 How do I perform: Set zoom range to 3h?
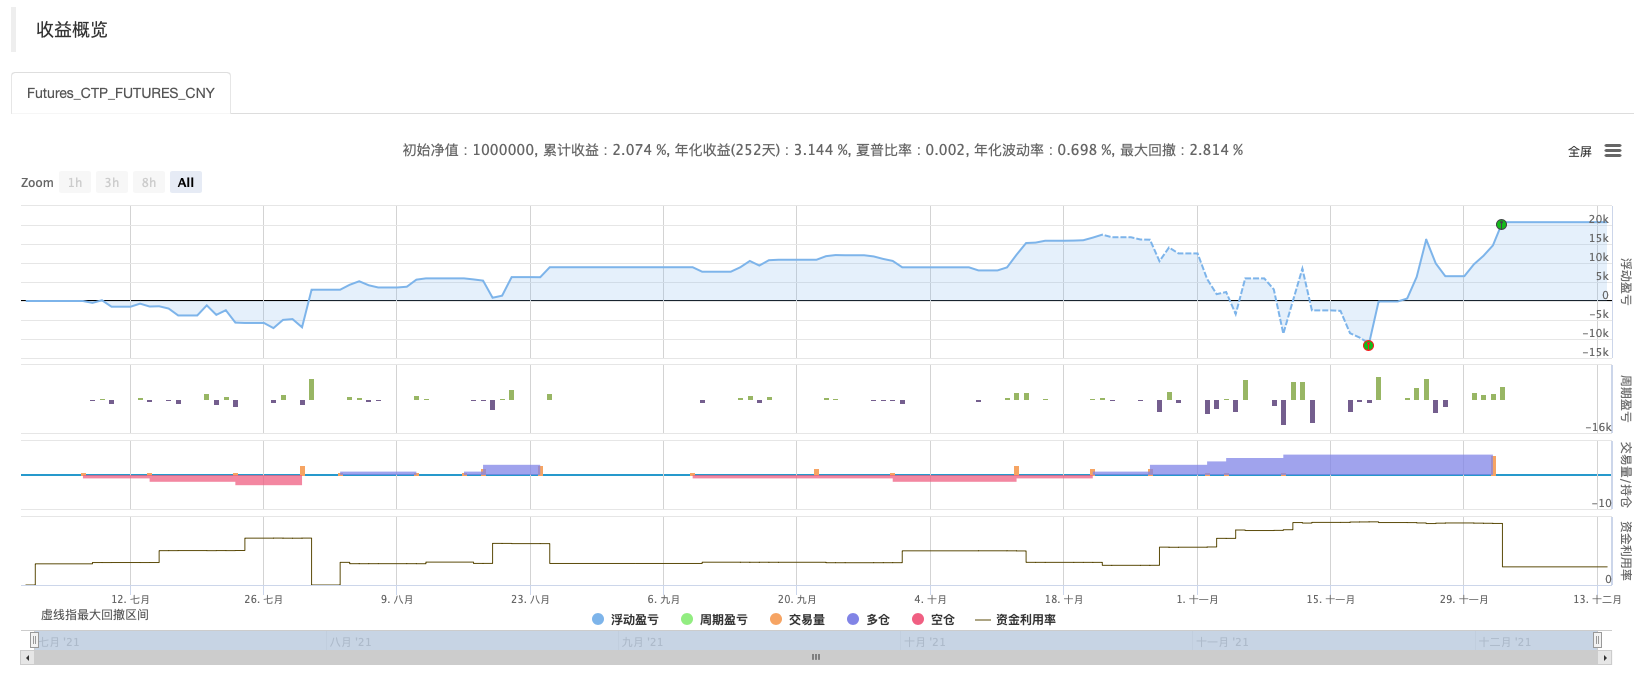coord(112,183)
